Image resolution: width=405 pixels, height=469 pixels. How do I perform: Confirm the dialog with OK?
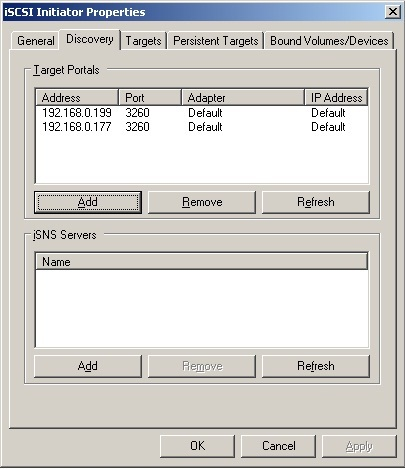click(x=197, y=446)
